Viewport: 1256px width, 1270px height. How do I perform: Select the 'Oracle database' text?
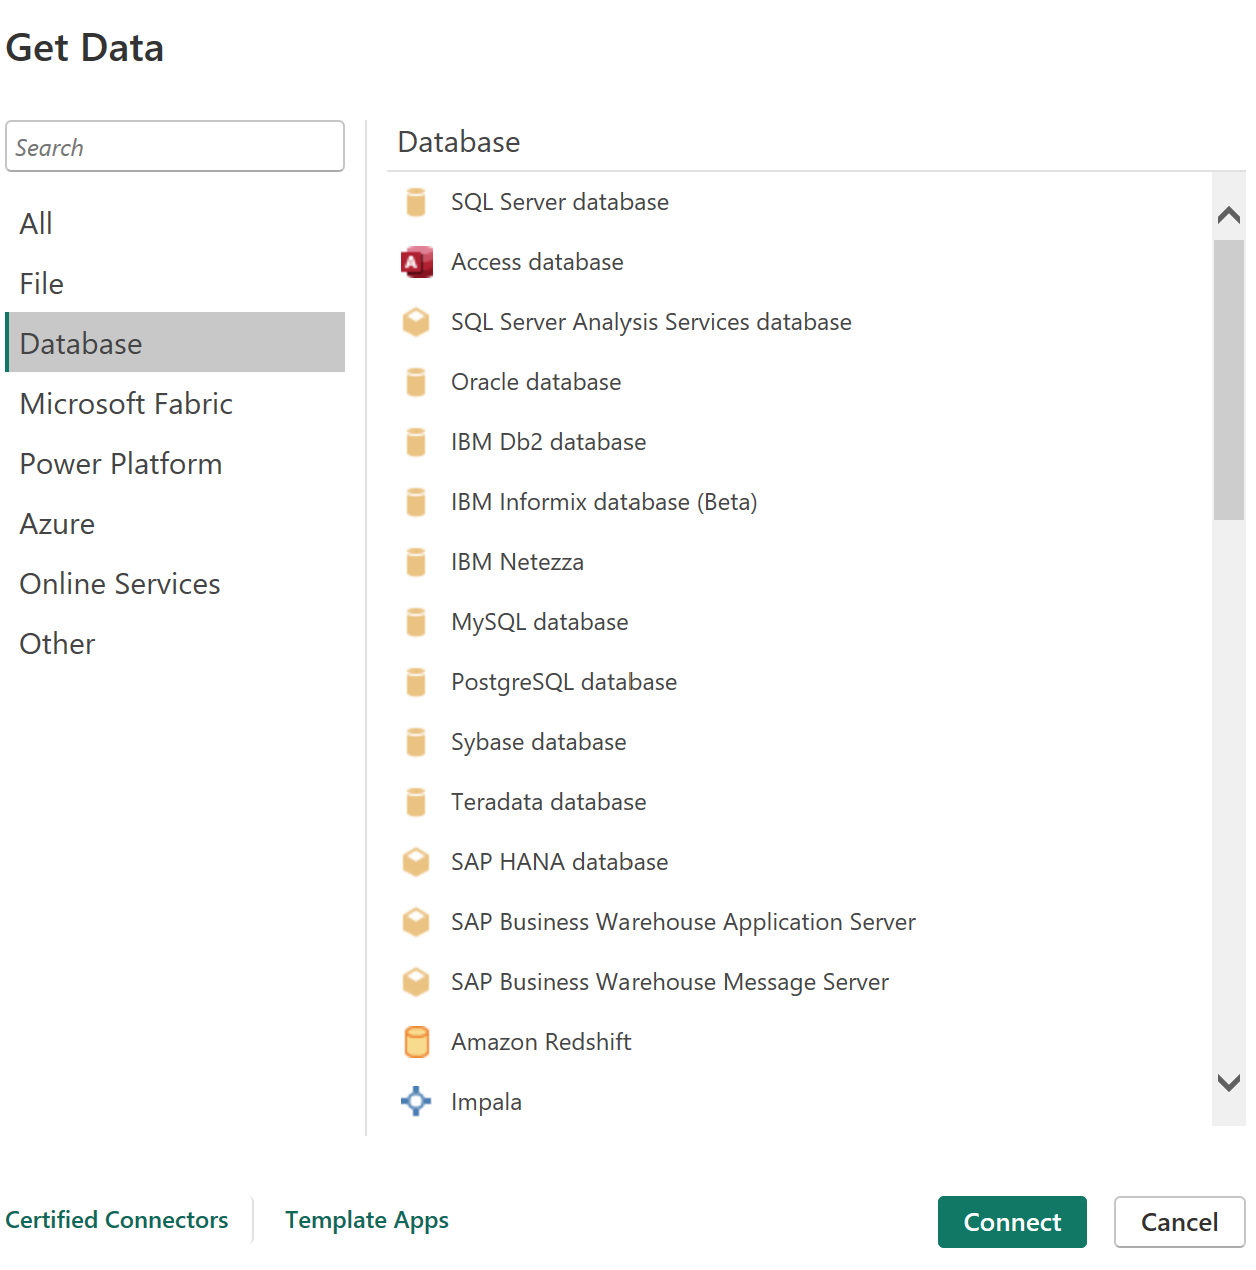[536, 382]
